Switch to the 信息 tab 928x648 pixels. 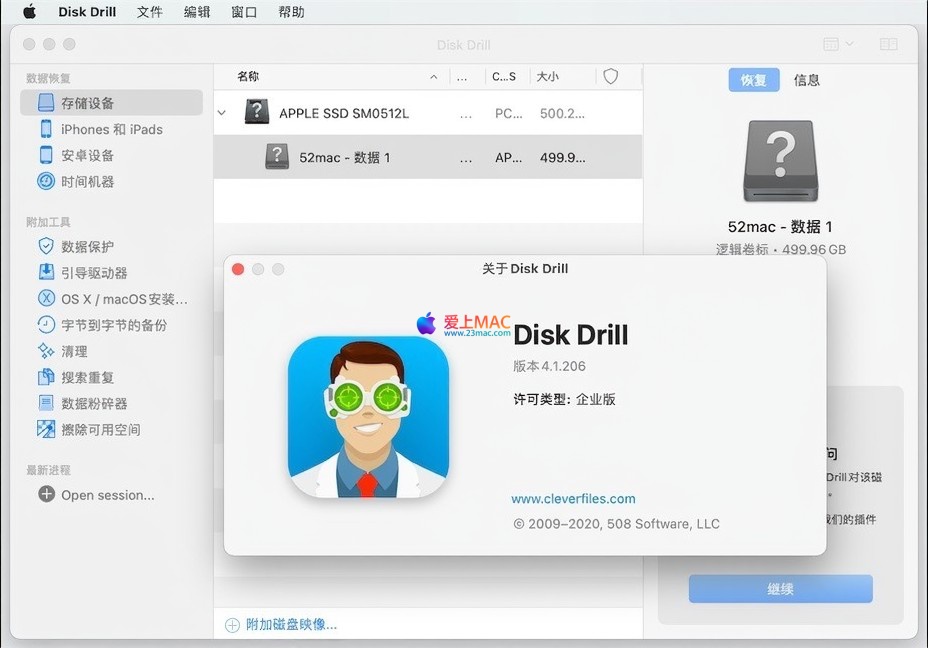[806, 80]
